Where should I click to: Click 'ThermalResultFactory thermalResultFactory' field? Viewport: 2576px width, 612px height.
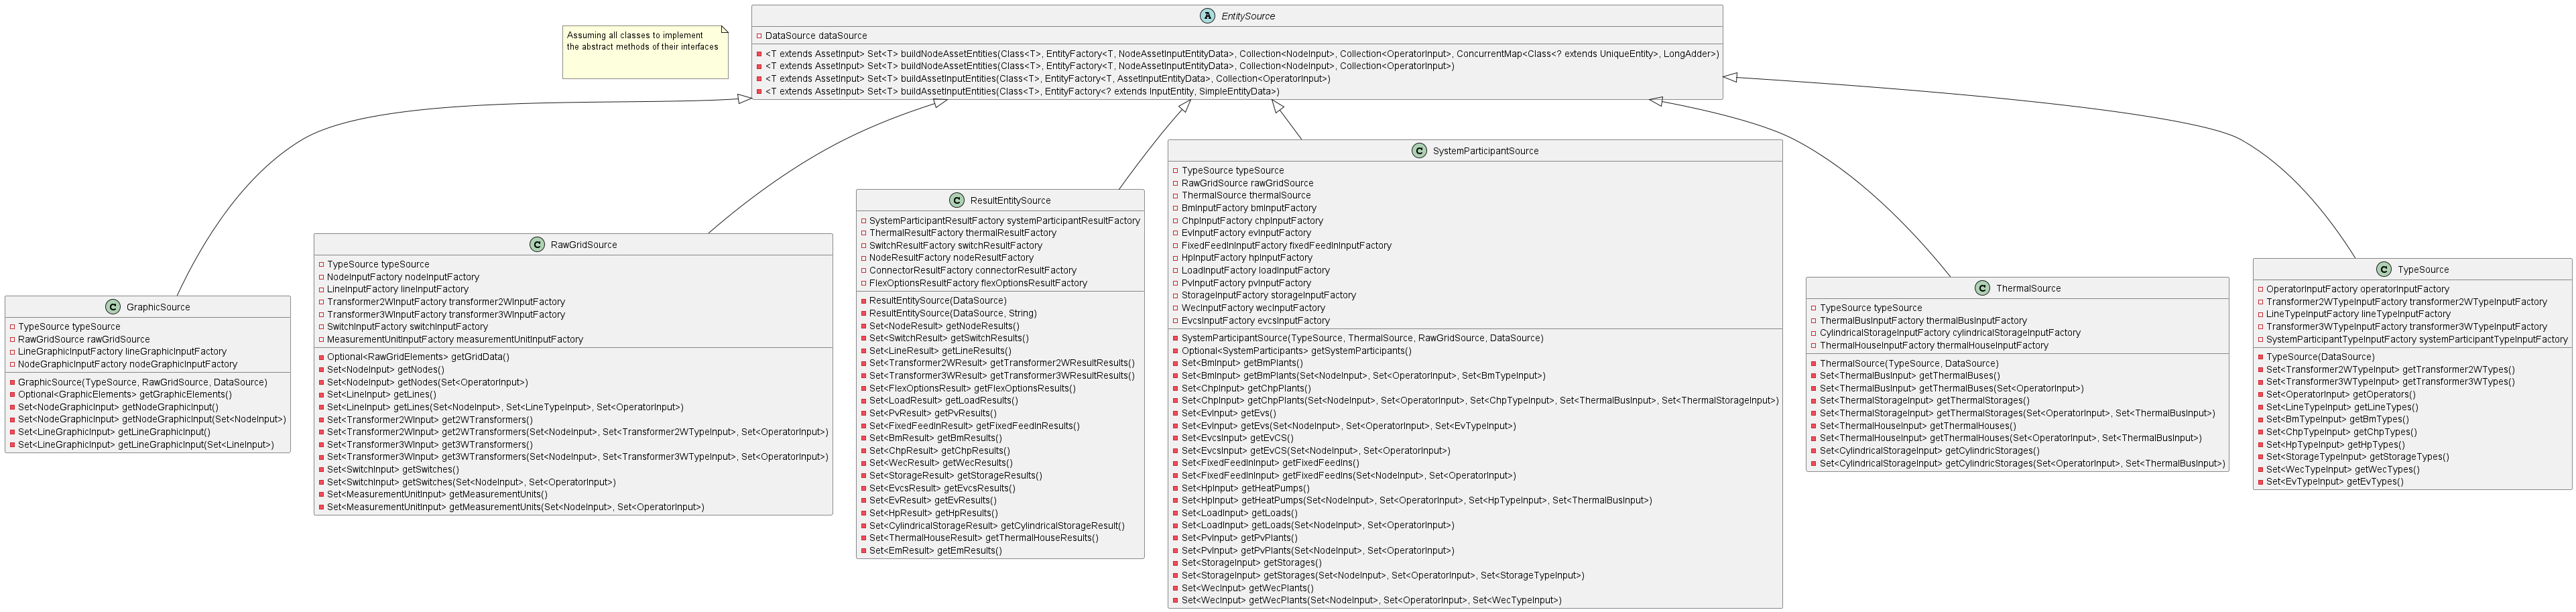click(x=963, y=233)
